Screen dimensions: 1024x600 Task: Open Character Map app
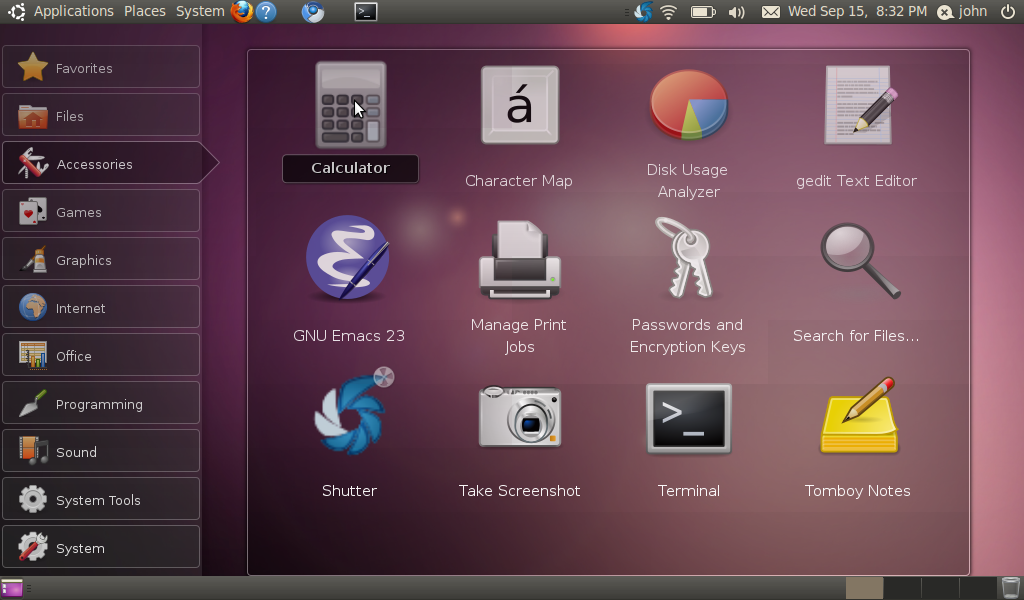tap(519, 106)
